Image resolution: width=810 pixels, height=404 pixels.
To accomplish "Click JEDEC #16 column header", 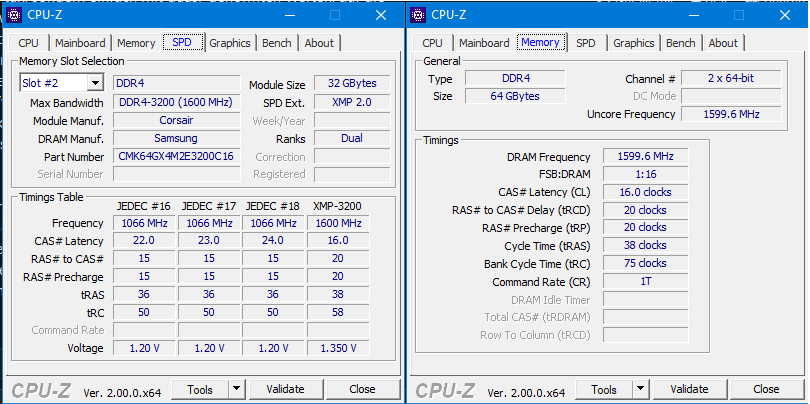I will pyautogui.click(x=144, y=206).
